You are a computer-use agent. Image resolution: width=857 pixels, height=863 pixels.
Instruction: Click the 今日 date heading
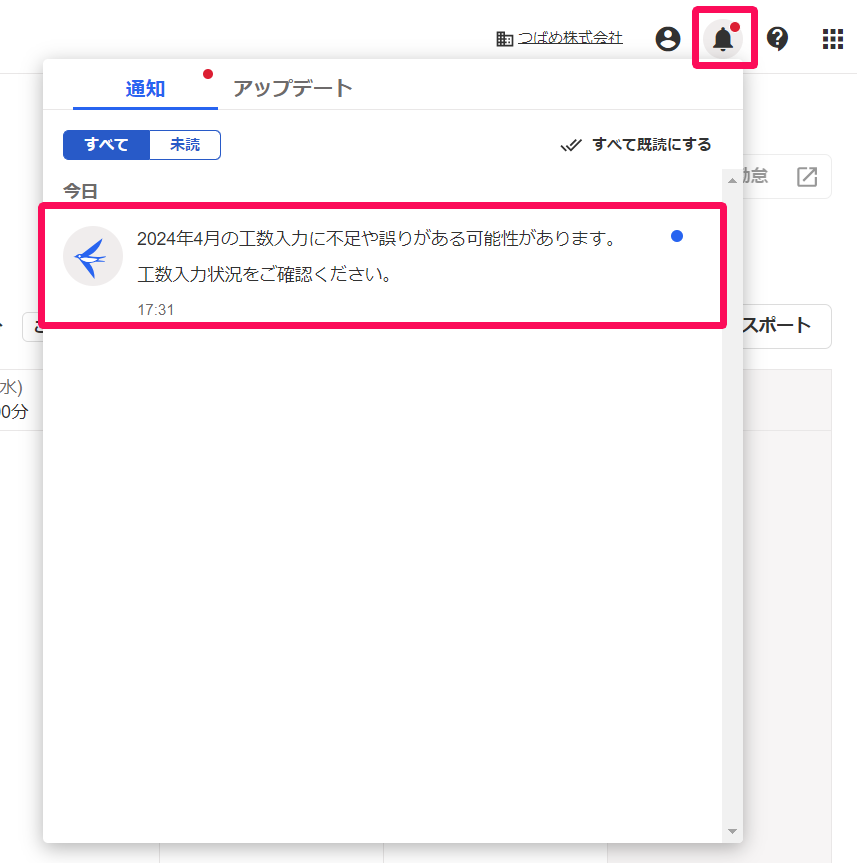tap(80, 191)
